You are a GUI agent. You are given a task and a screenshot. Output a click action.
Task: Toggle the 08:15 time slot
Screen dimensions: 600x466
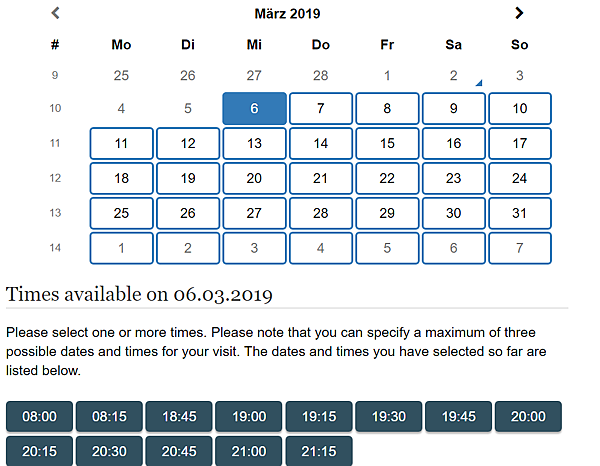[110, 417]
